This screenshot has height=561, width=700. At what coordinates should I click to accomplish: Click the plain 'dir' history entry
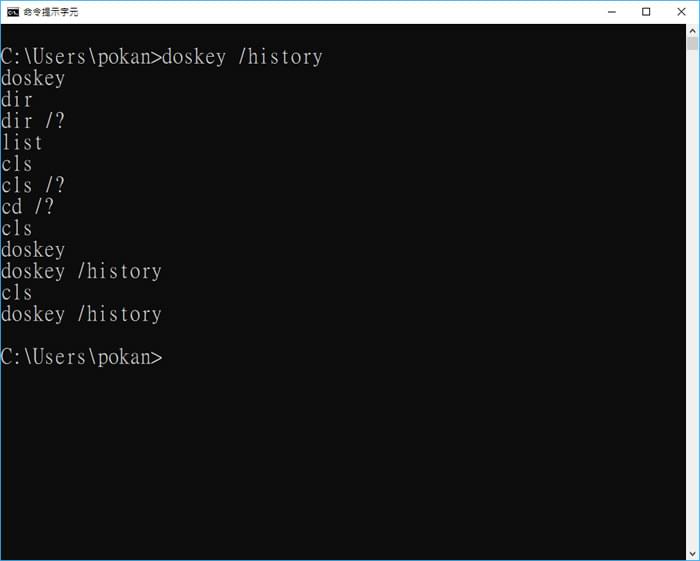(17, 100)
